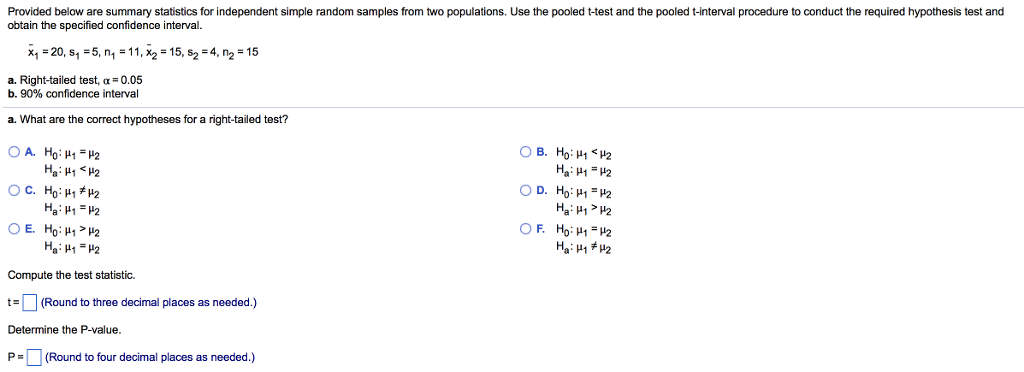Click the Ha: μ1 > μ2 text in option D
1024x372 pixels.
pos(583,210)
